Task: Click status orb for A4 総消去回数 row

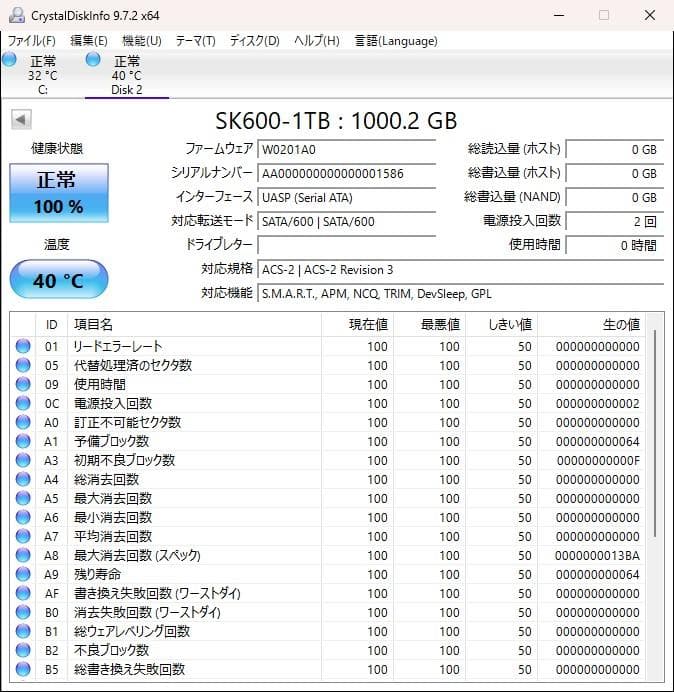Action: [23, 479]
